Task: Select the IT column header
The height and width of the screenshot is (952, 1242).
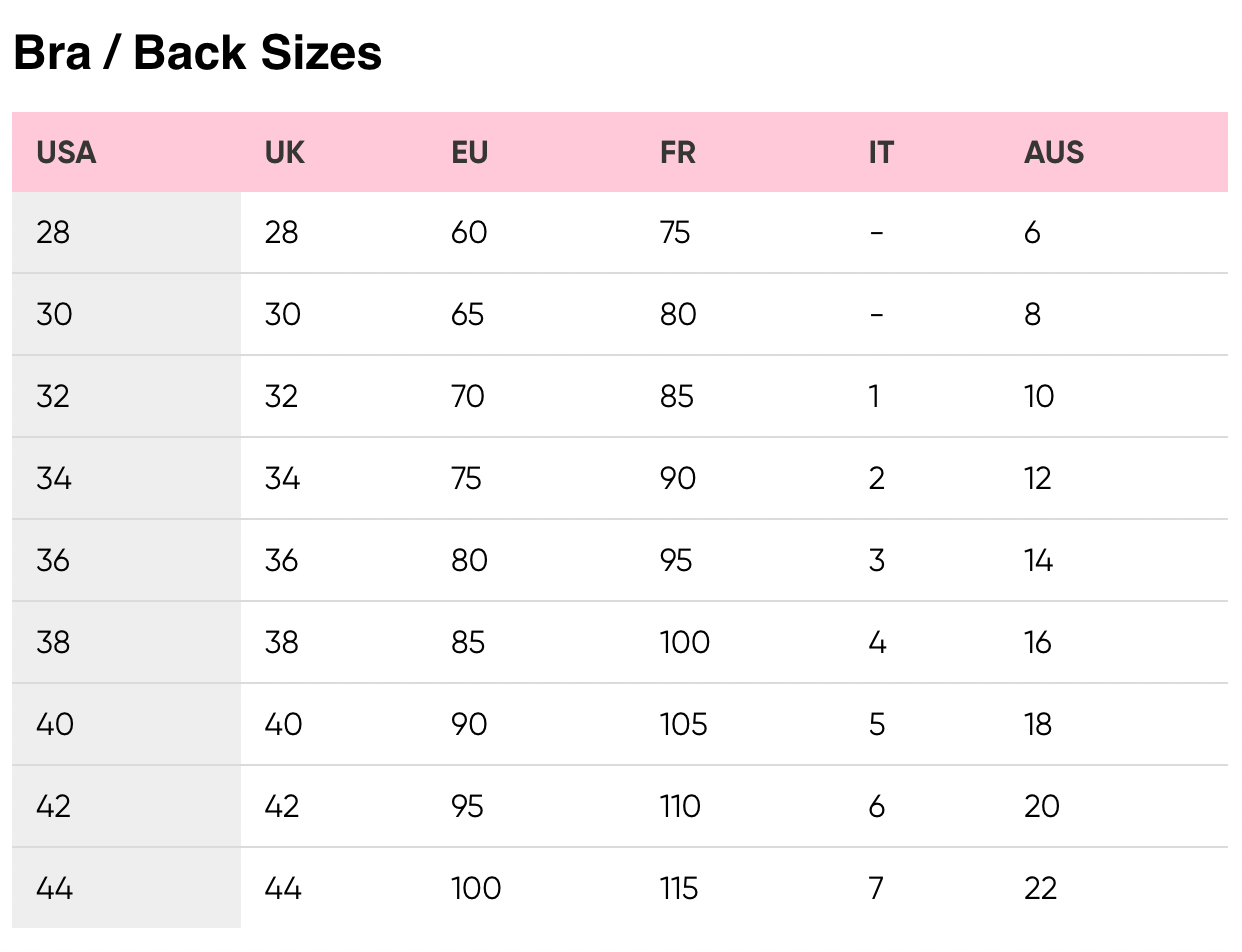Action: 880,153
